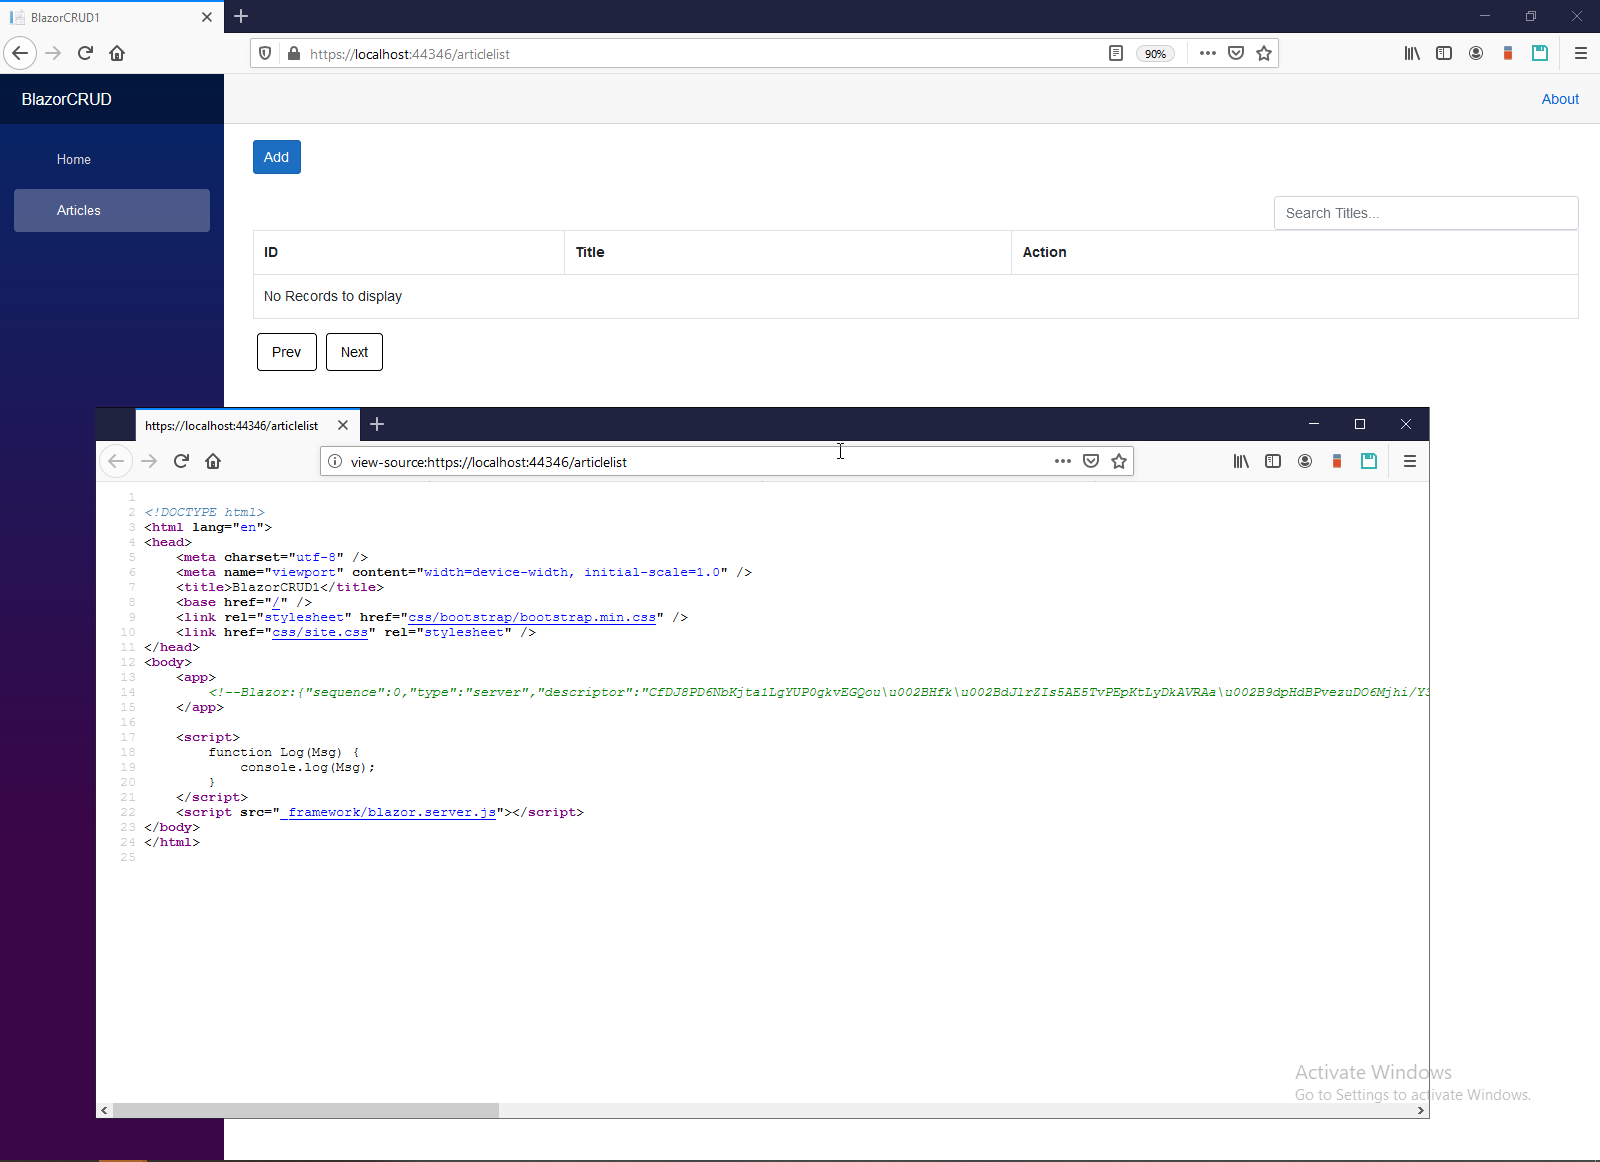
Task: Close the BlazorCRUD1 tab
Action: [x=207, y=17]
